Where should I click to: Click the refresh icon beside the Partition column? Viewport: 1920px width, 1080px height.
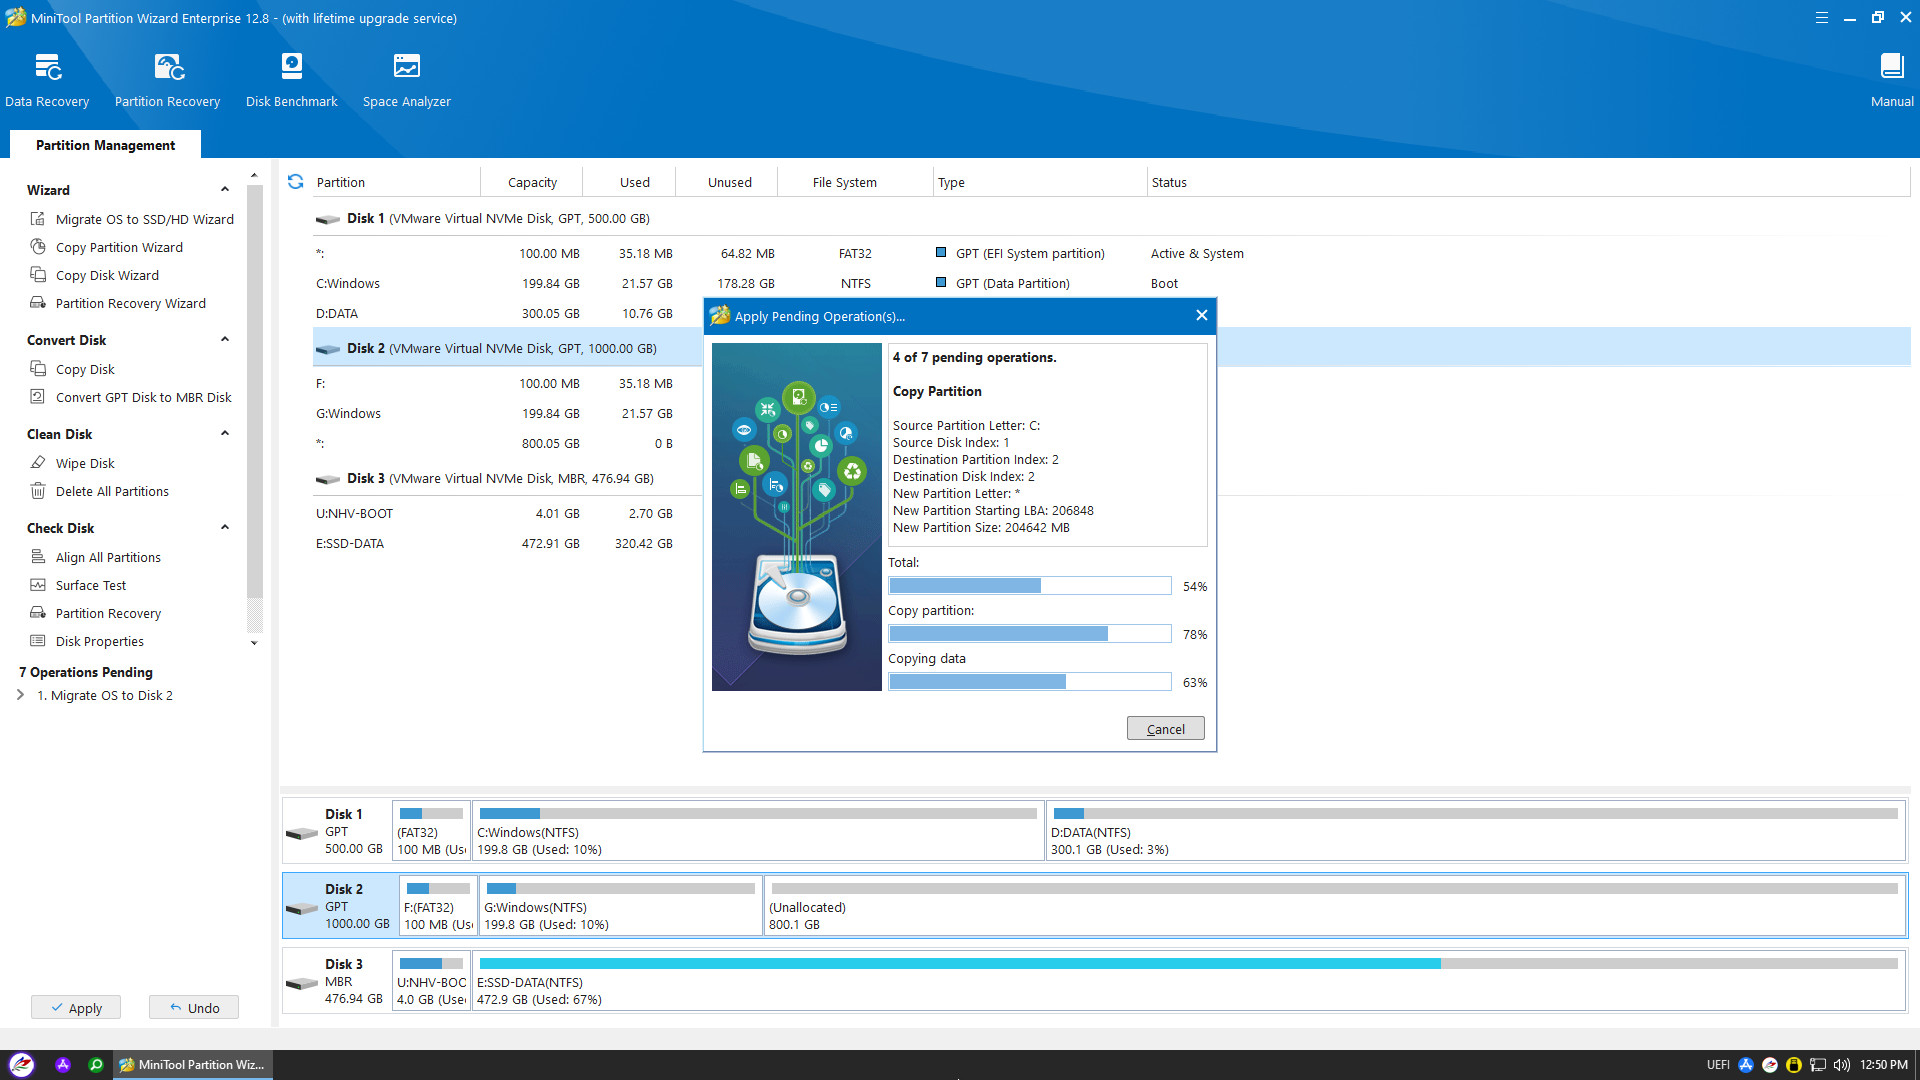(x=295, y=182)
